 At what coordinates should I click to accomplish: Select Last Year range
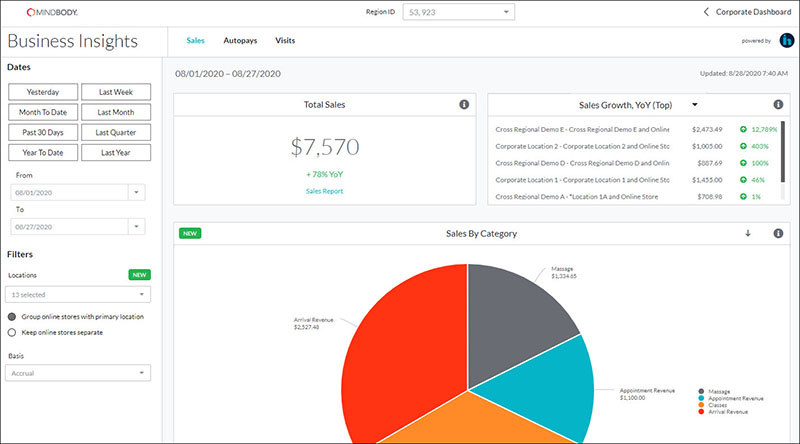click(x=116, y=153)
